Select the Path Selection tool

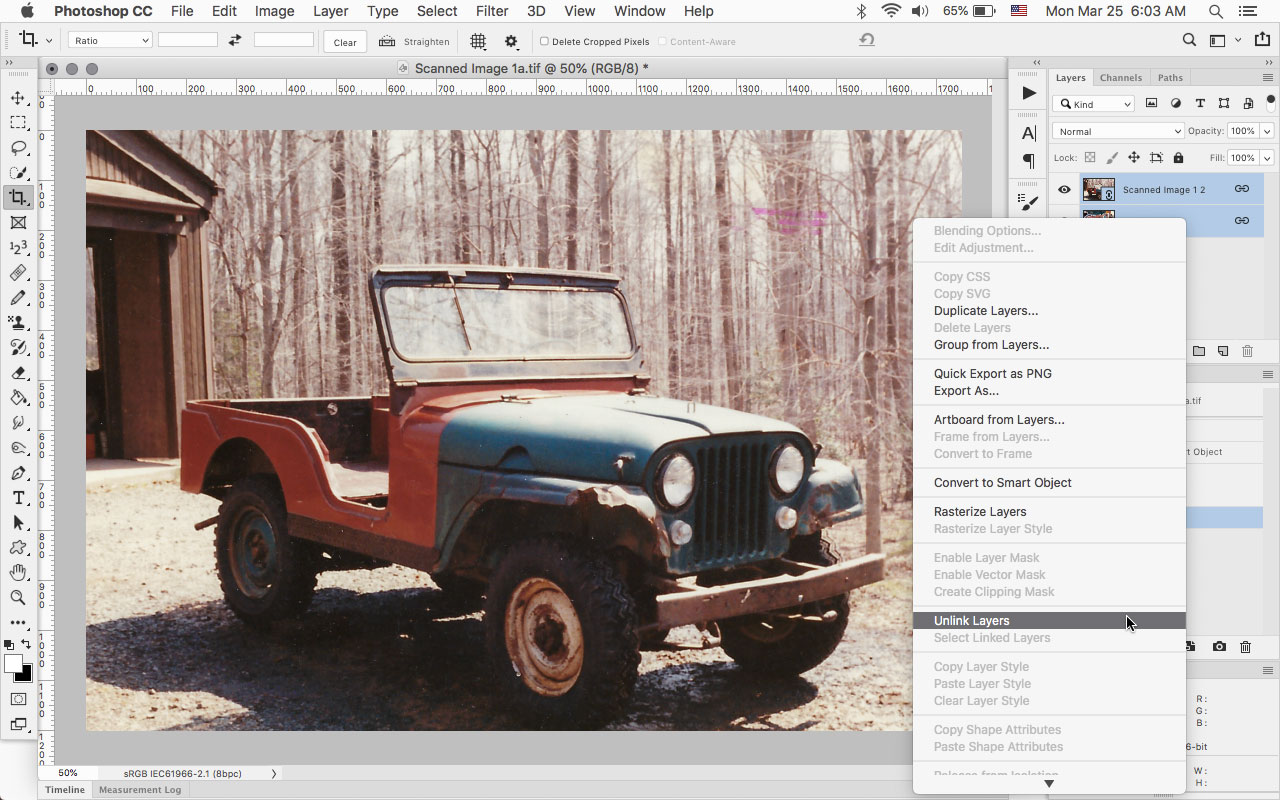(18, 523)
